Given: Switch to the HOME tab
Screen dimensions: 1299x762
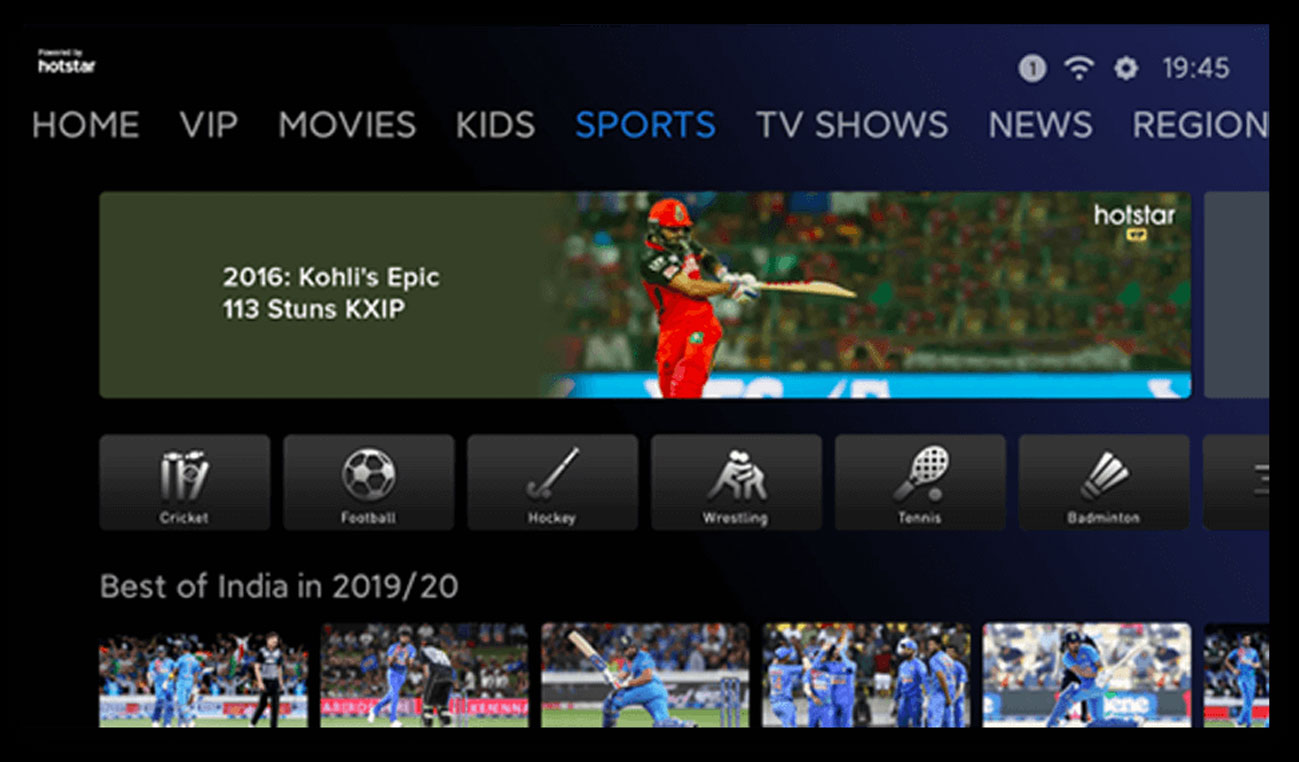Looking at the screenshot, I should click(86, 125).
